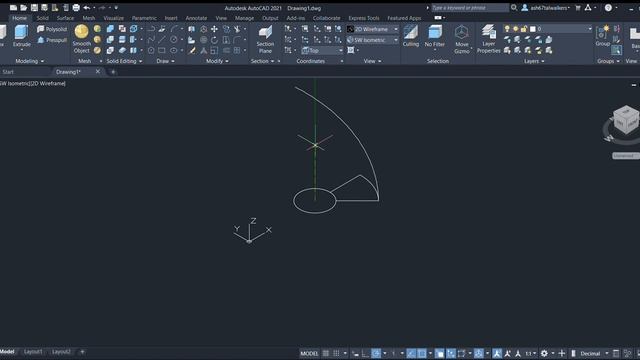This screenshot has height=360, width=640.
Task: Toggle polar tracking in status bar
Action: point(376,353)
